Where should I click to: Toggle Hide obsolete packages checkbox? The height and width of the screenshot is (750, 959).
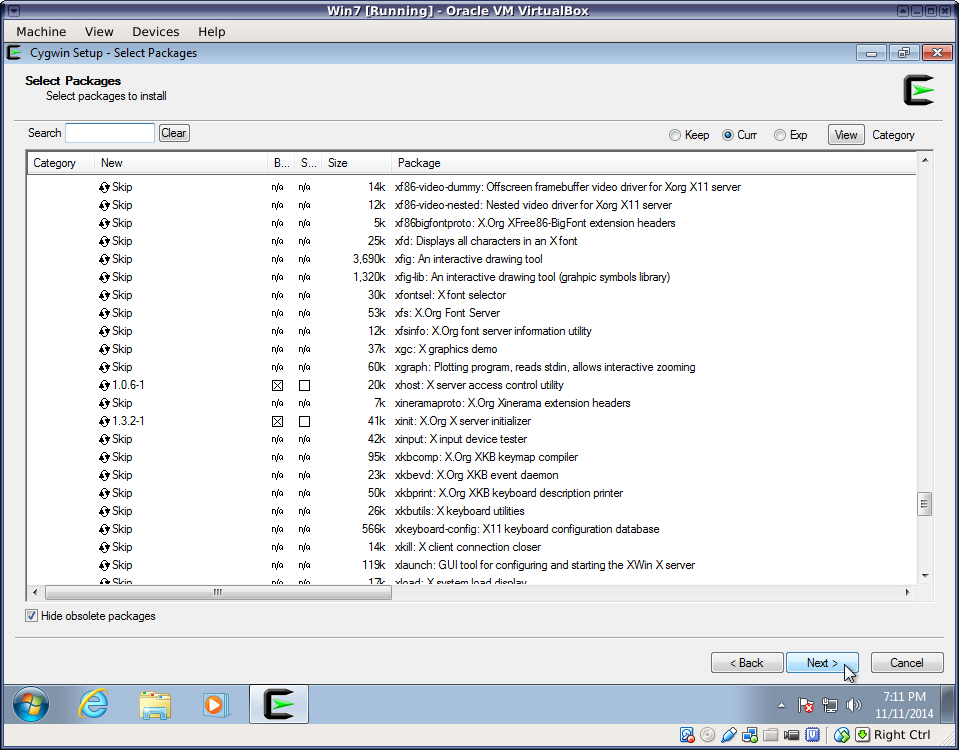(x=32, y=616)
